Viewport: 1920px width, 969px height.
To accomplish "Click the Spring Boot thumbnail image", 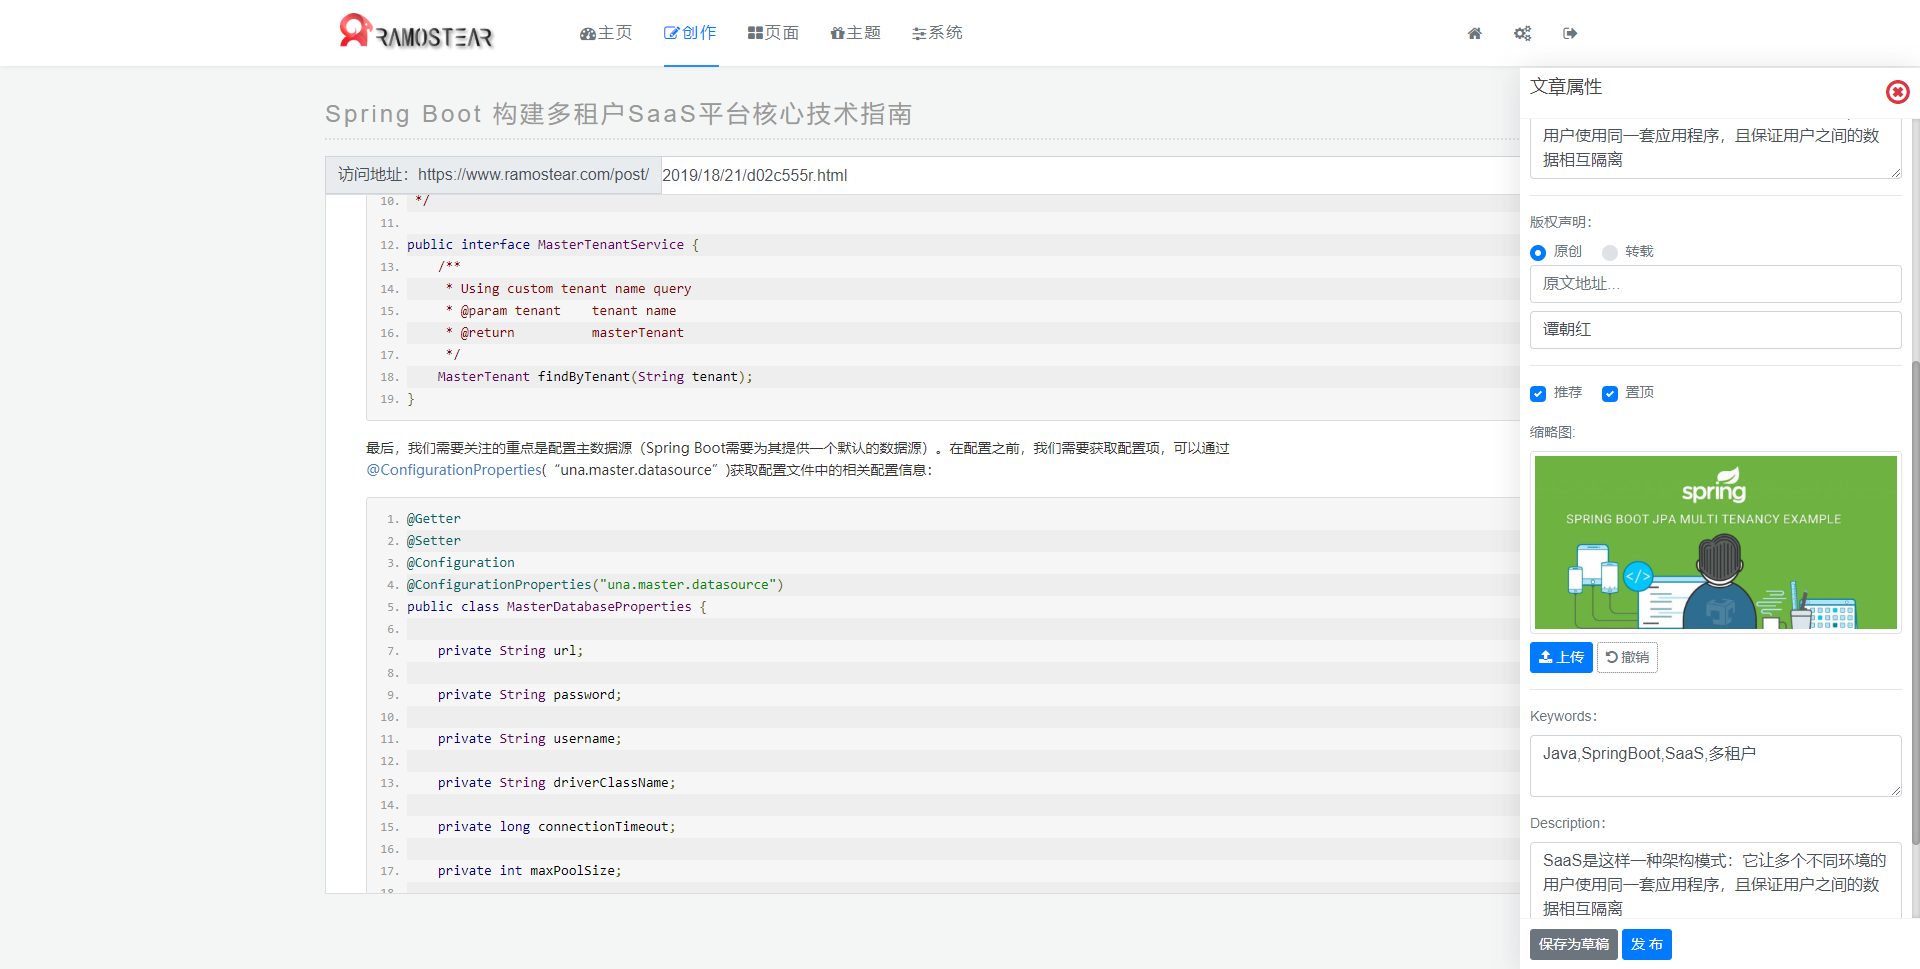I will (x=1716, y=542).
